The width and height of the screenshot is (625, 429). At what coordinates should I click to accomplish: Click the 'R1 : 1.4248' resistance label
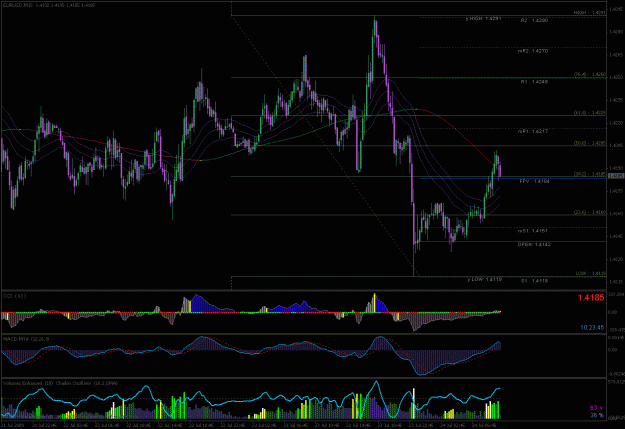[534, 82]
